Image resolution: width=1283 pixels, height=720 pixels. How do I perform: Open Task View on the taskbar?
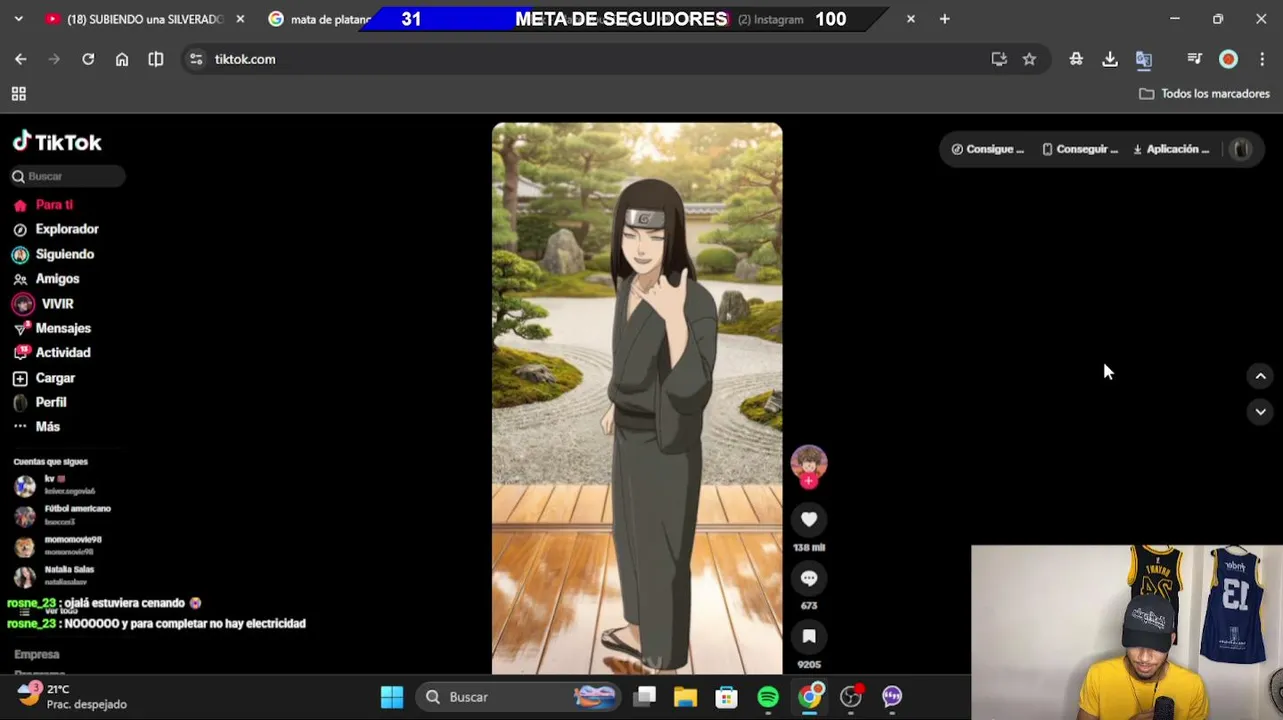coord(645,697)
